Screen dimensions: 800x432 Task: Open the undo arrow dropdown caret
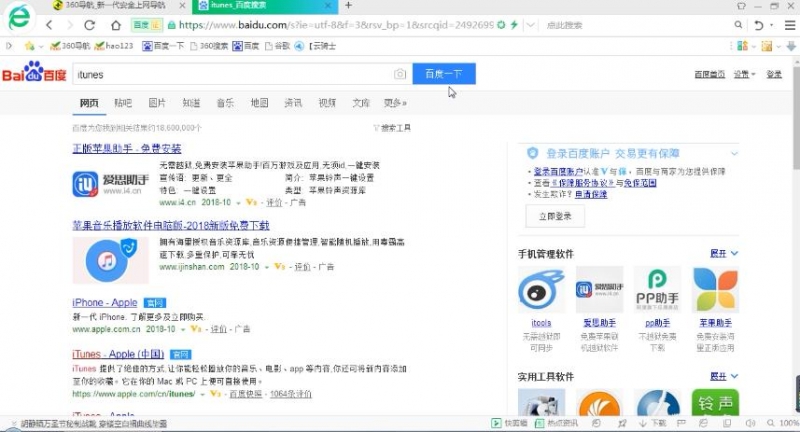(771, 25)
